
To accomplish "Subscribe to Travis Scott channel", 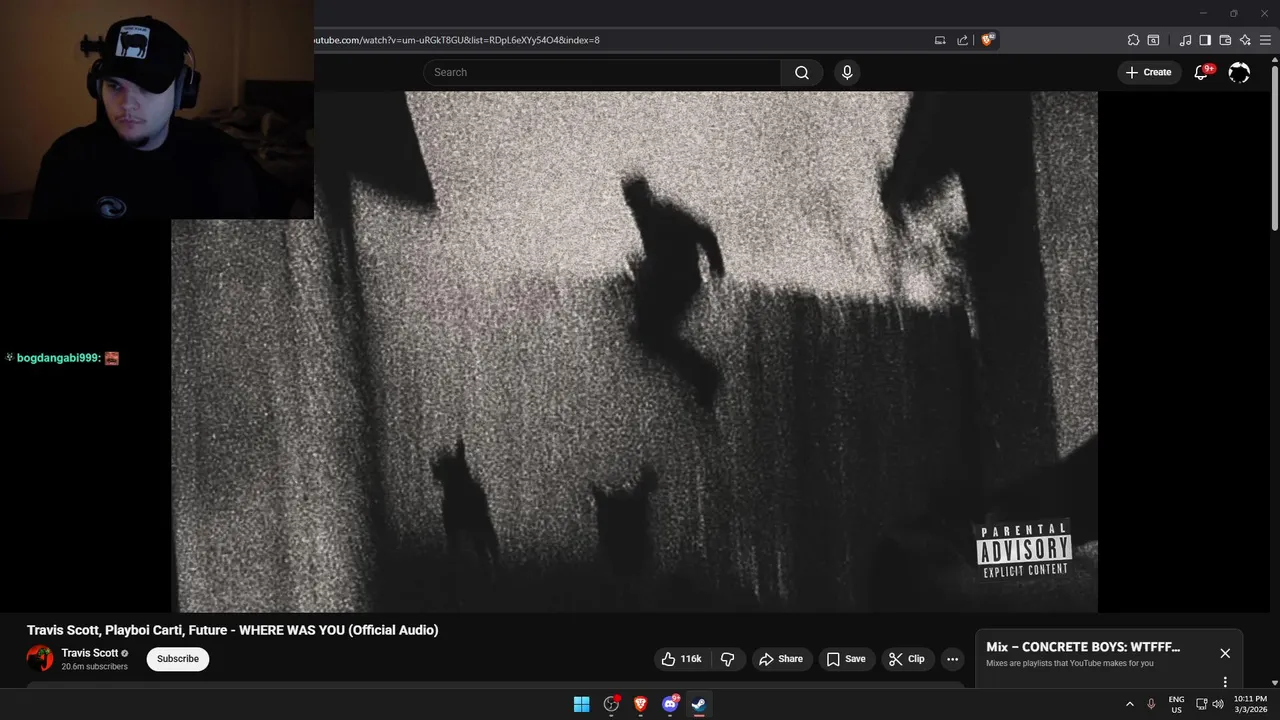I will pos(178,659).
